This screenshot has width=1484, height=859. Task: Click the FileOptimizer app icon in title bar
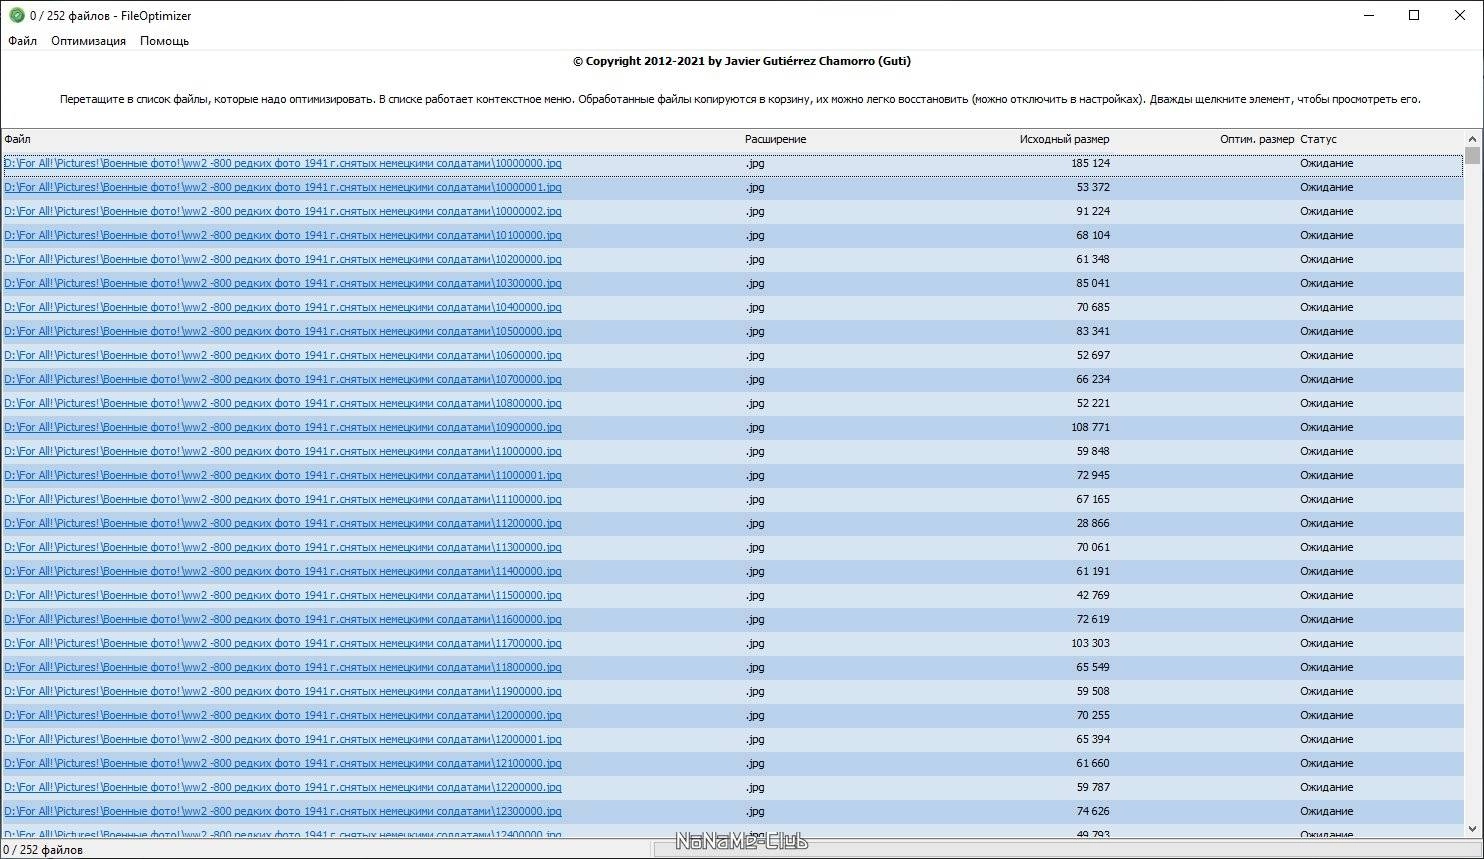17,15
